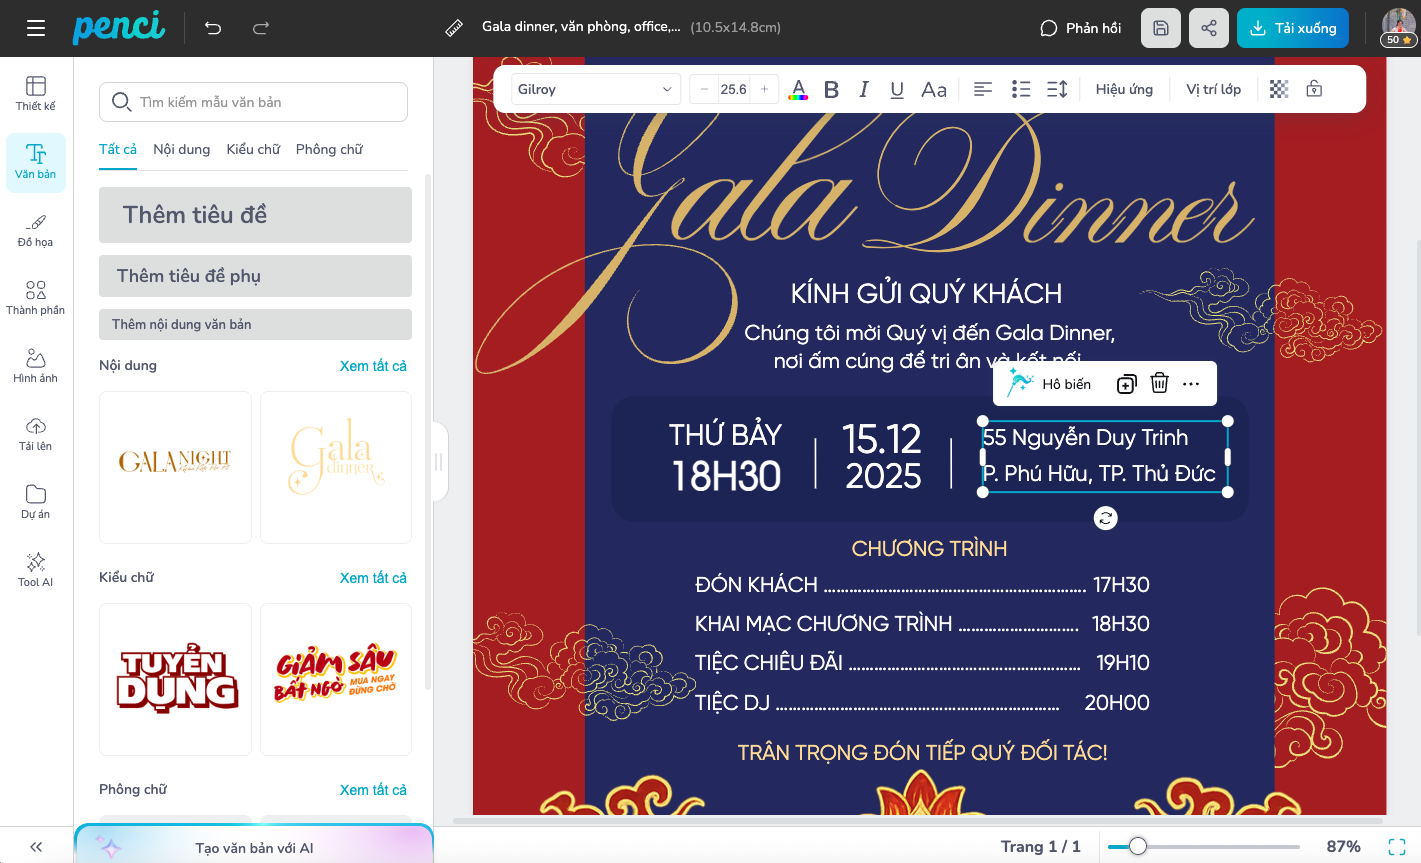Open the share icon button

tap(1209, 28)
